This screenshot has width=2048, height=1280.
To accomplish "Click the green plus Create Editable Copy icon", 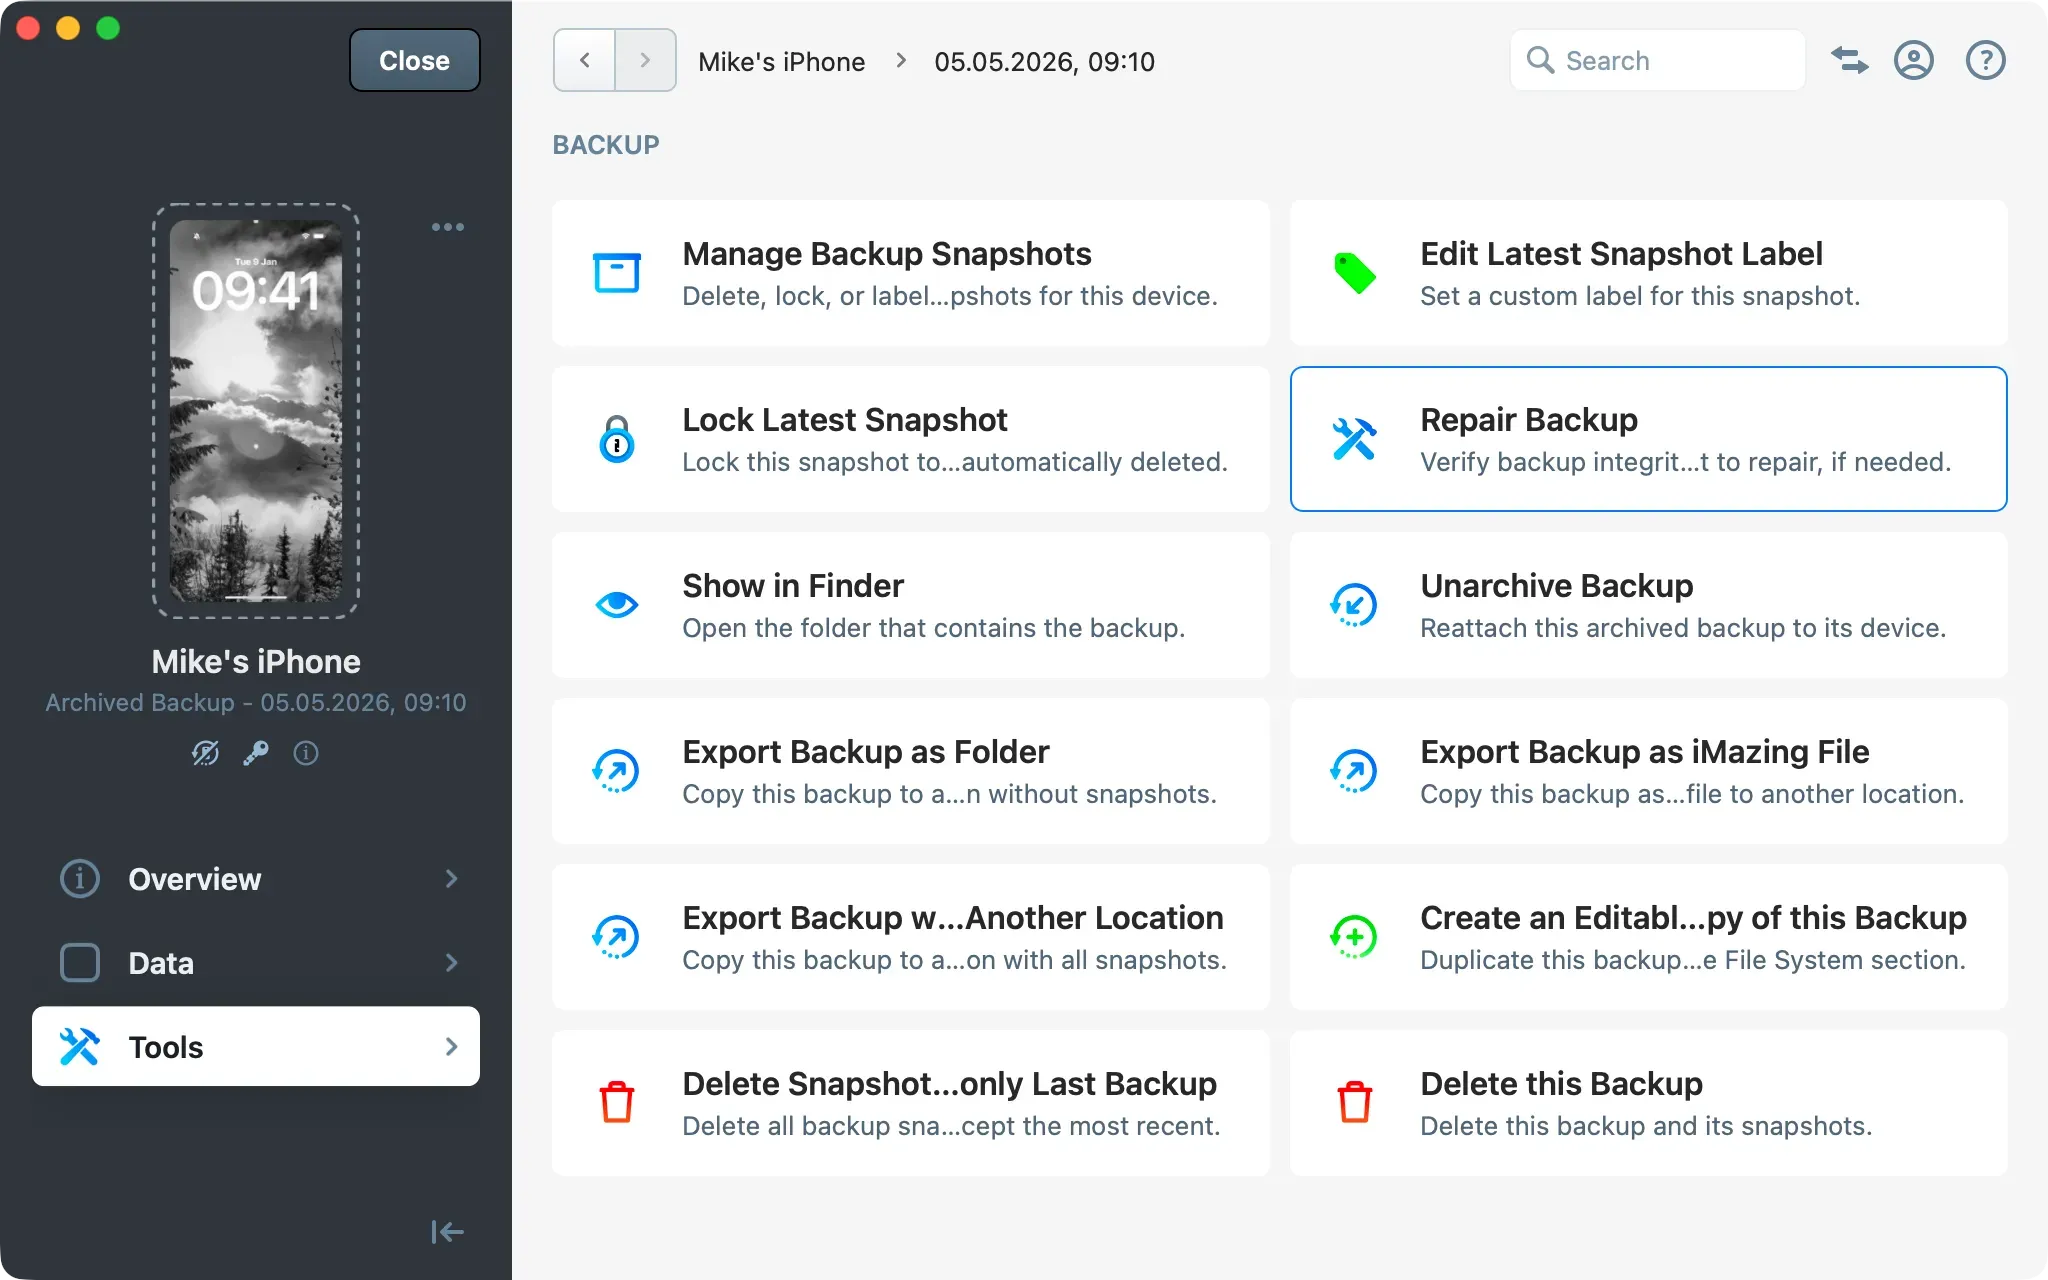I will pos(1354,937).
